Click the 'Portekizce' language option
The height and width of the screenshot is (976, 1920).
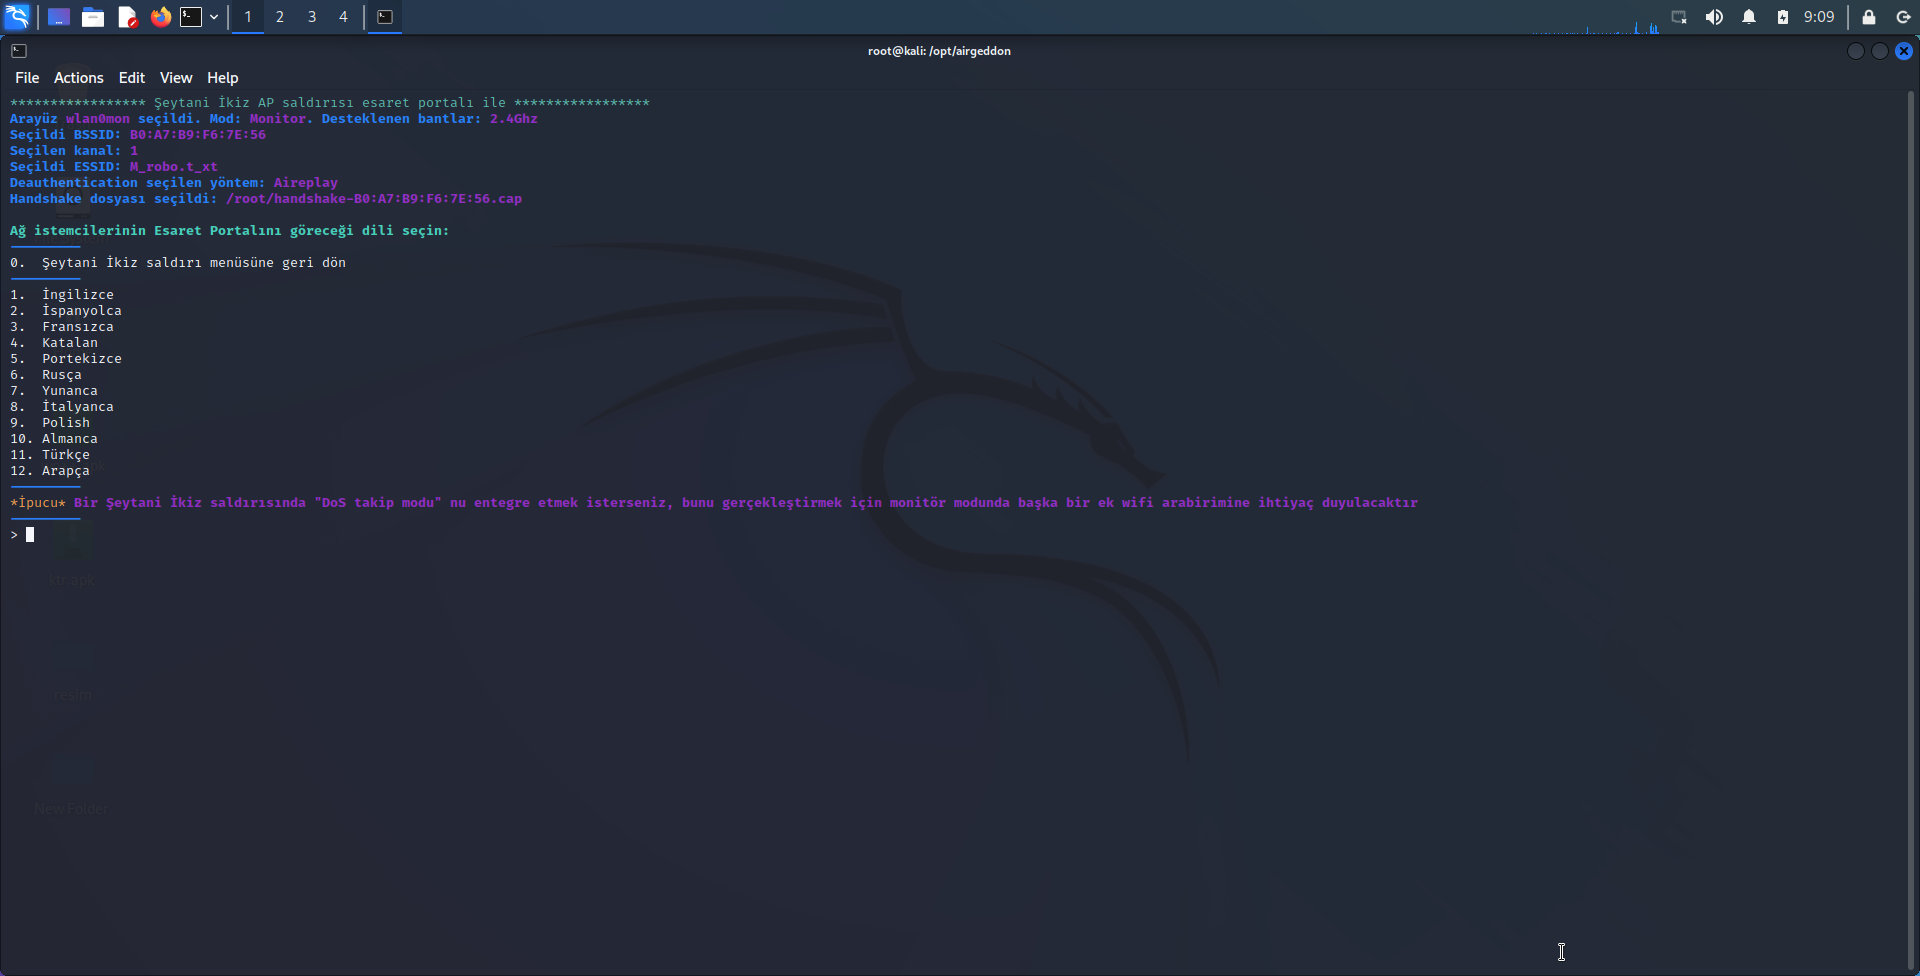point(82,359)
